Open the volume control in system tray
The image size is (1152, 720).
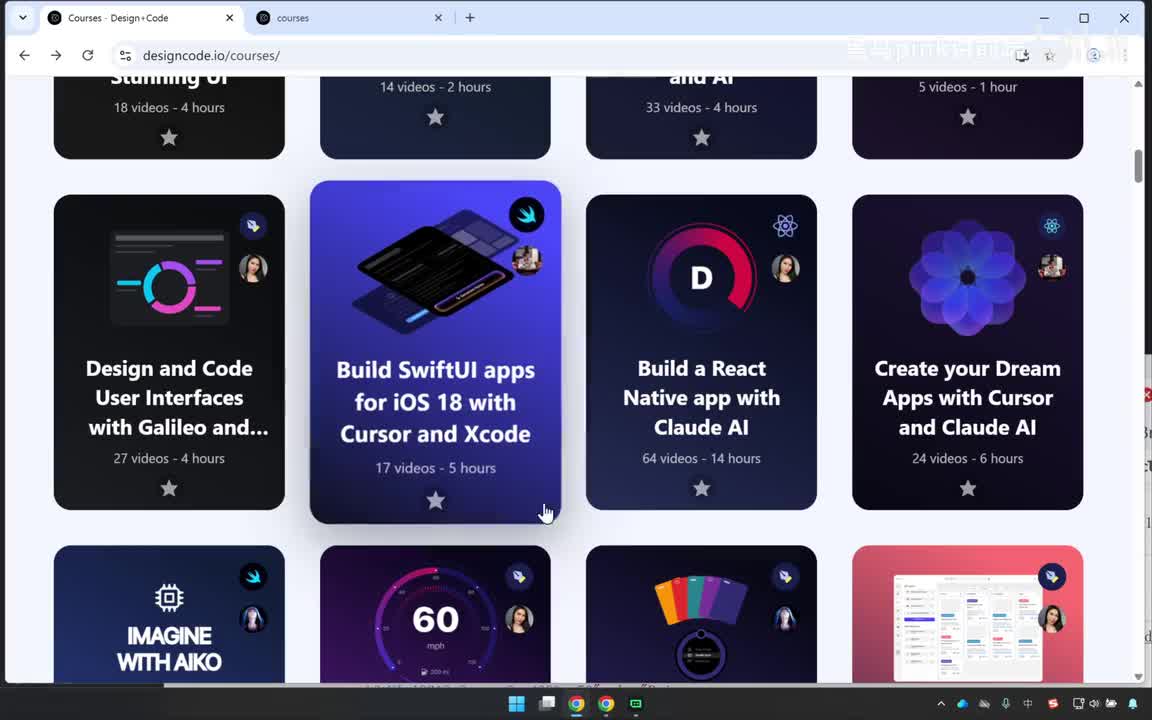(1094, 704)
